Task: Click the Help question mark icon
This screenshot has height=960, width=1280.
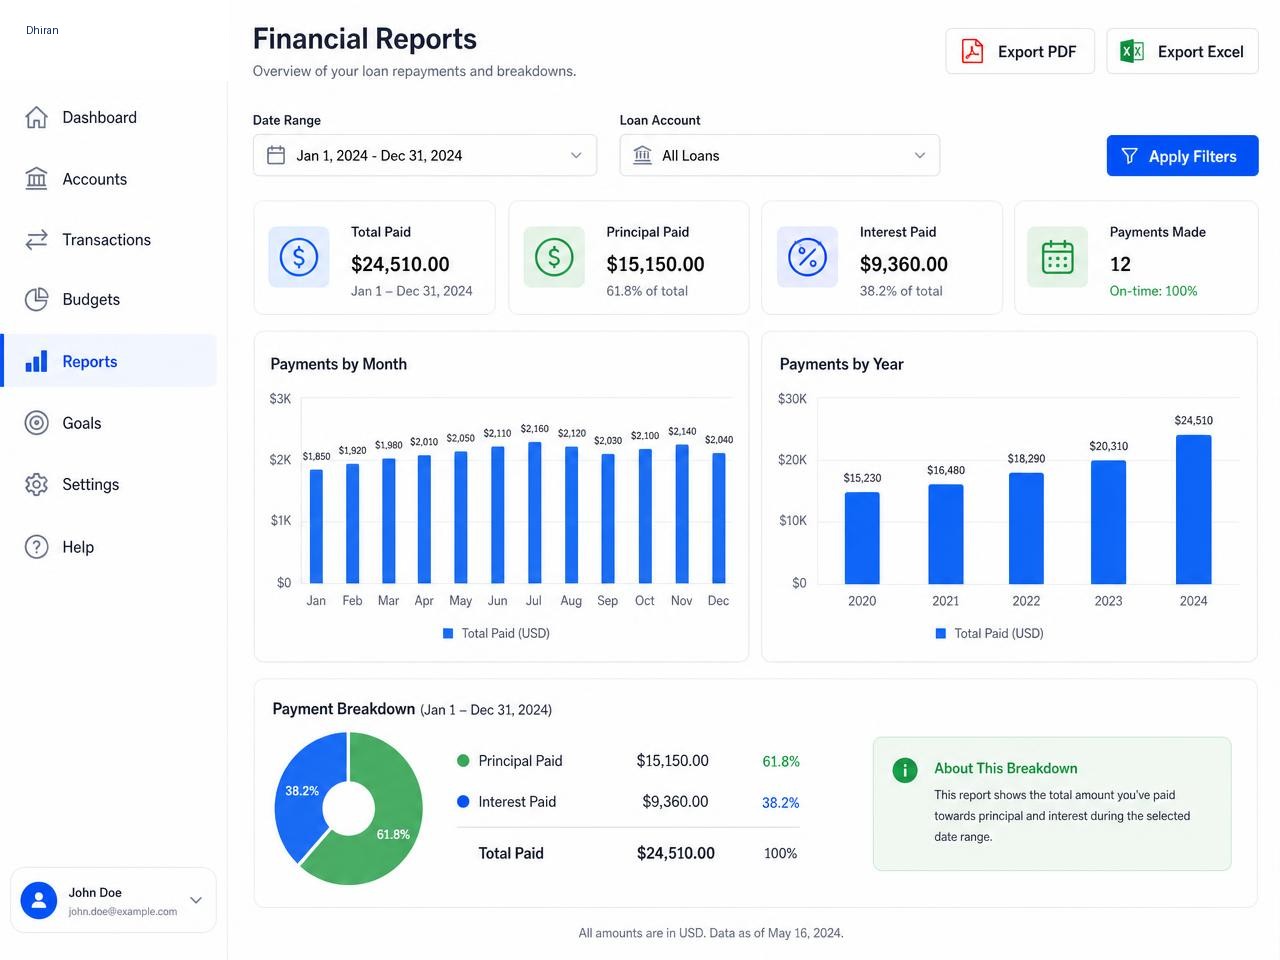Action: click(36, 547)
